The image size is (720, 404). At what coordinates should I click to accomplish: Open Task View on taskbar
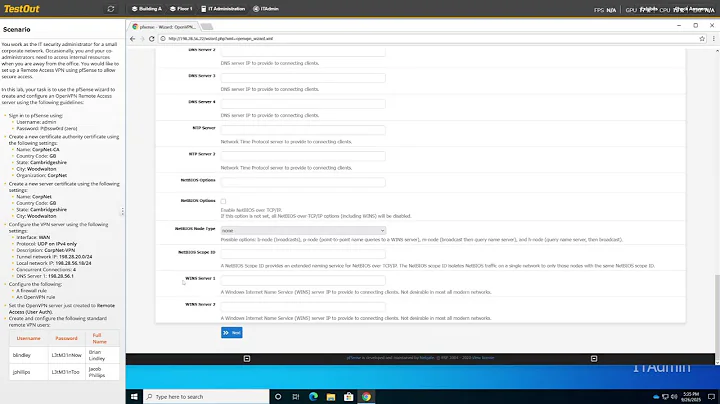[296, 397]
